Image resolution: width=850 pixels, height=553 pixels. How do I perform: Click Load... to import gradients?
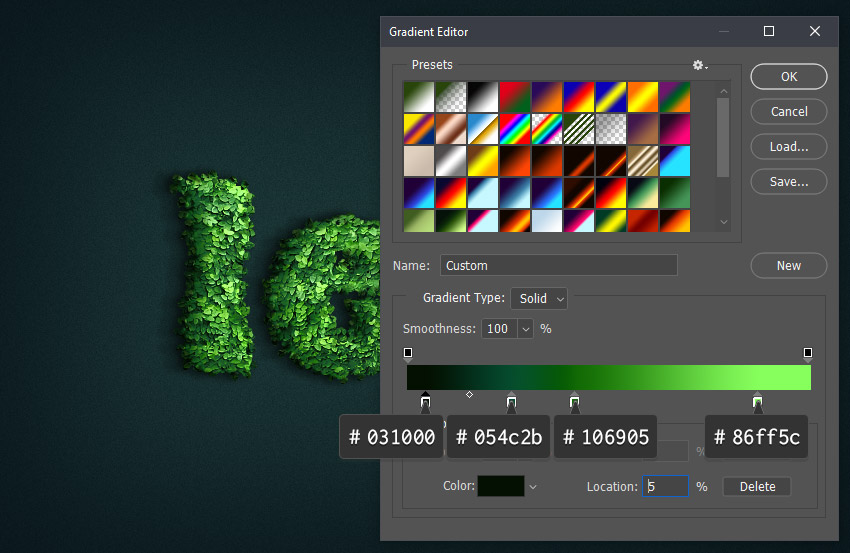point(789,146)
